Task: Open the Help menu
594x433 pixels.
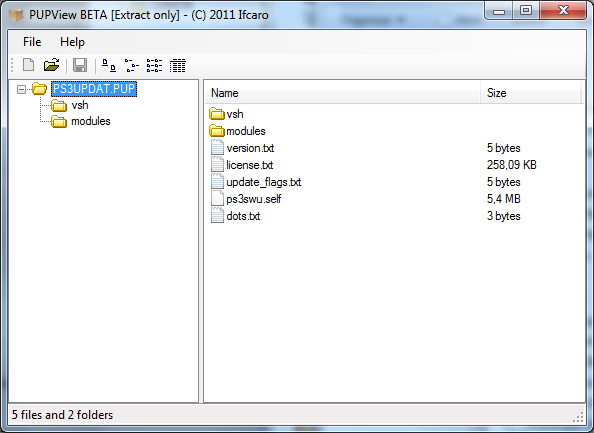Action: 72,42
